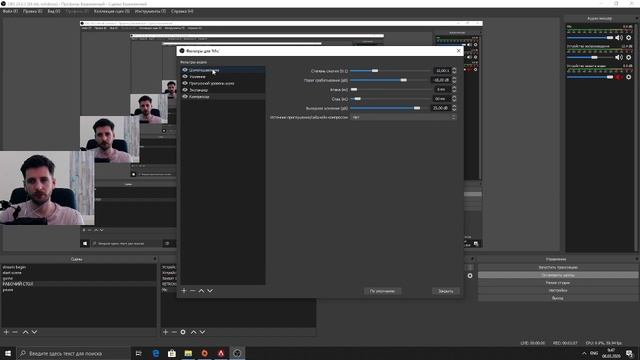Click the release time slider
640x360 pixels.
click(391, 99)
